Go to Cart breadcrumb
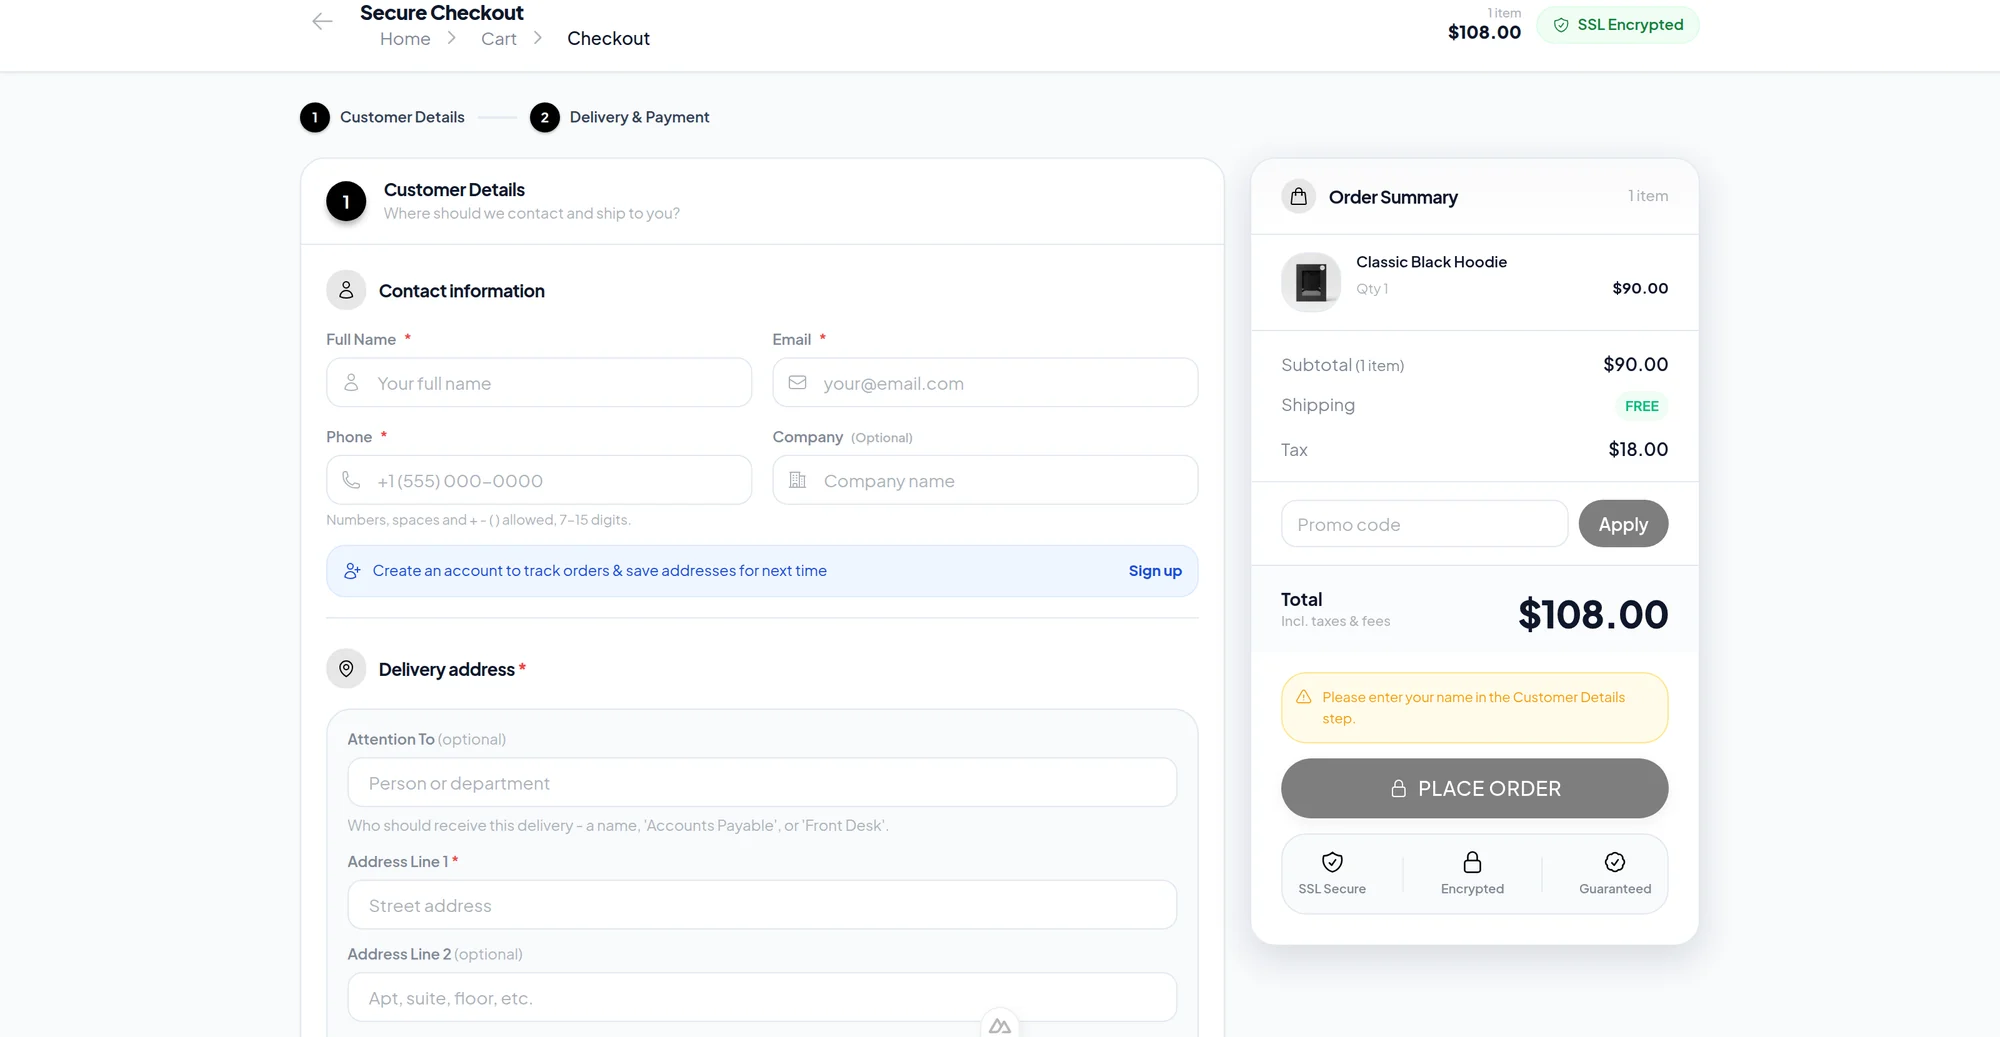The height and width of the screenshot is (1037, 2000). pos(498,39)
